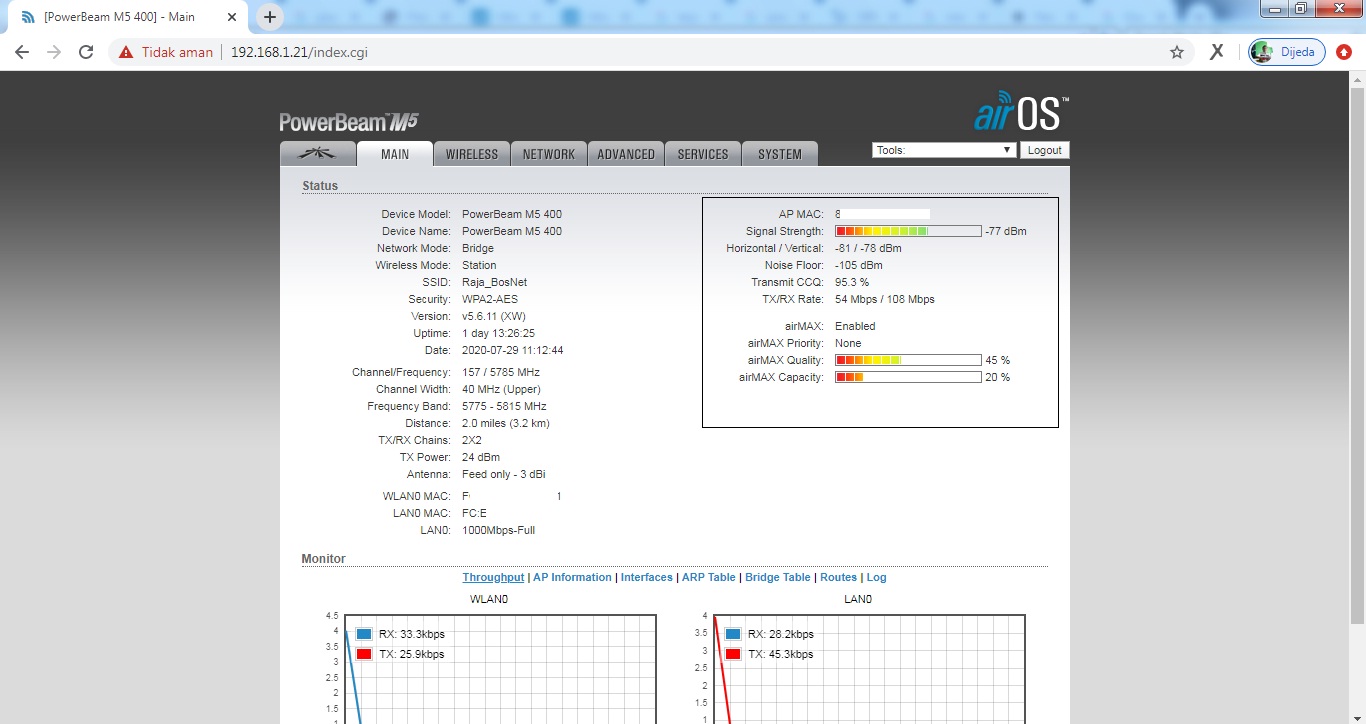Click Version value v5.6.11 (XW)
The width and height of the screenshot is (1366, 724).
pos(494,316)
